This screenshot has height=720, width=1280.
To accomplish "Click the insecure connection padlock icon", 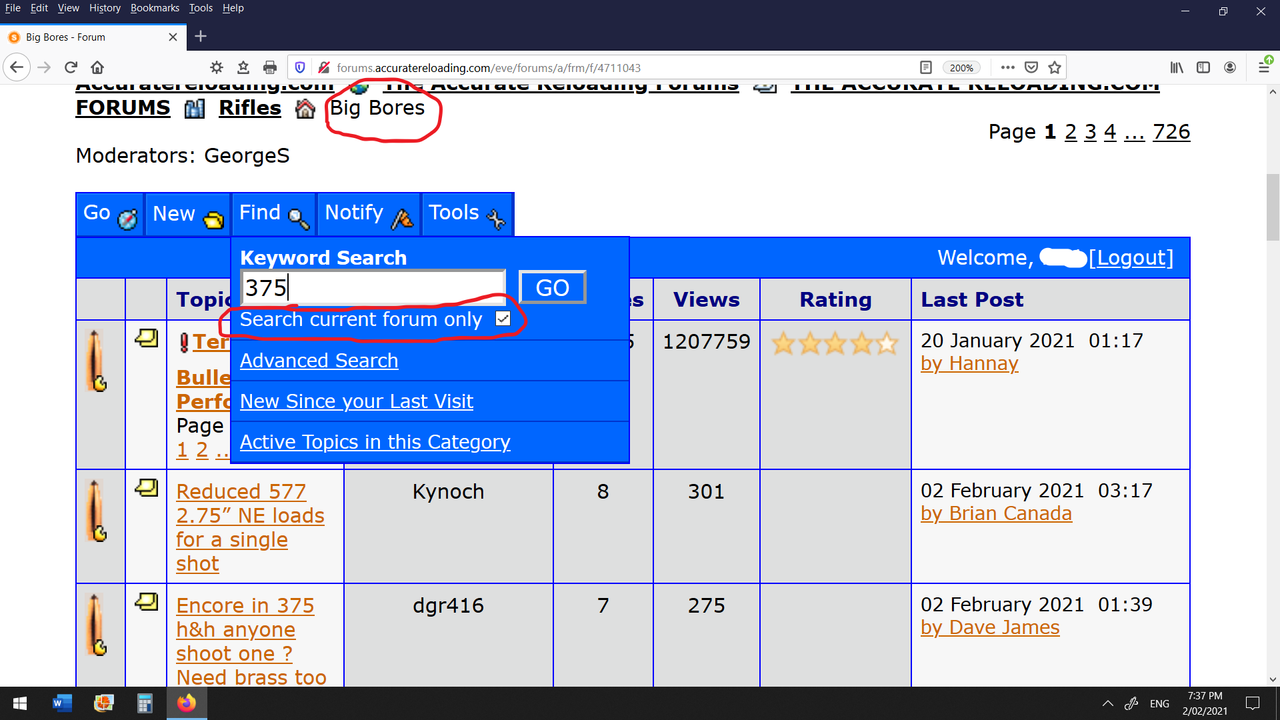I will pyautogui.click(x=323, y=68).
